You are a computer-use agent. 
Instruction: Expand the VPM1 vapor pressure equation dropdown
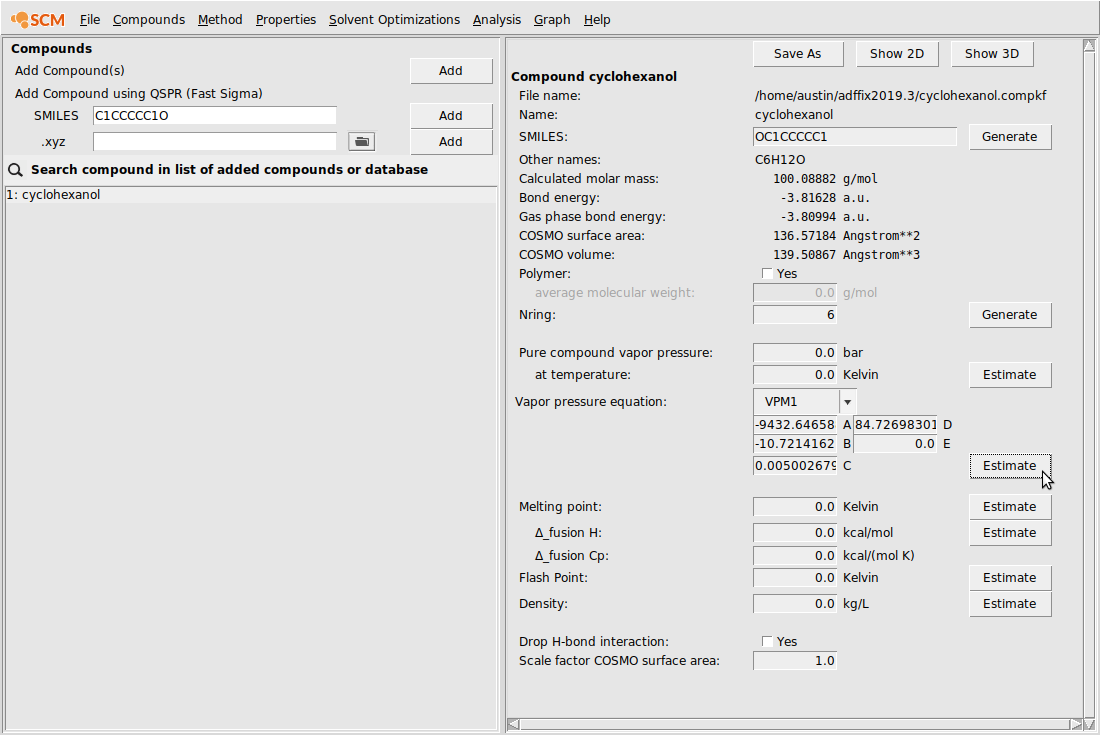tap(847, 402)
